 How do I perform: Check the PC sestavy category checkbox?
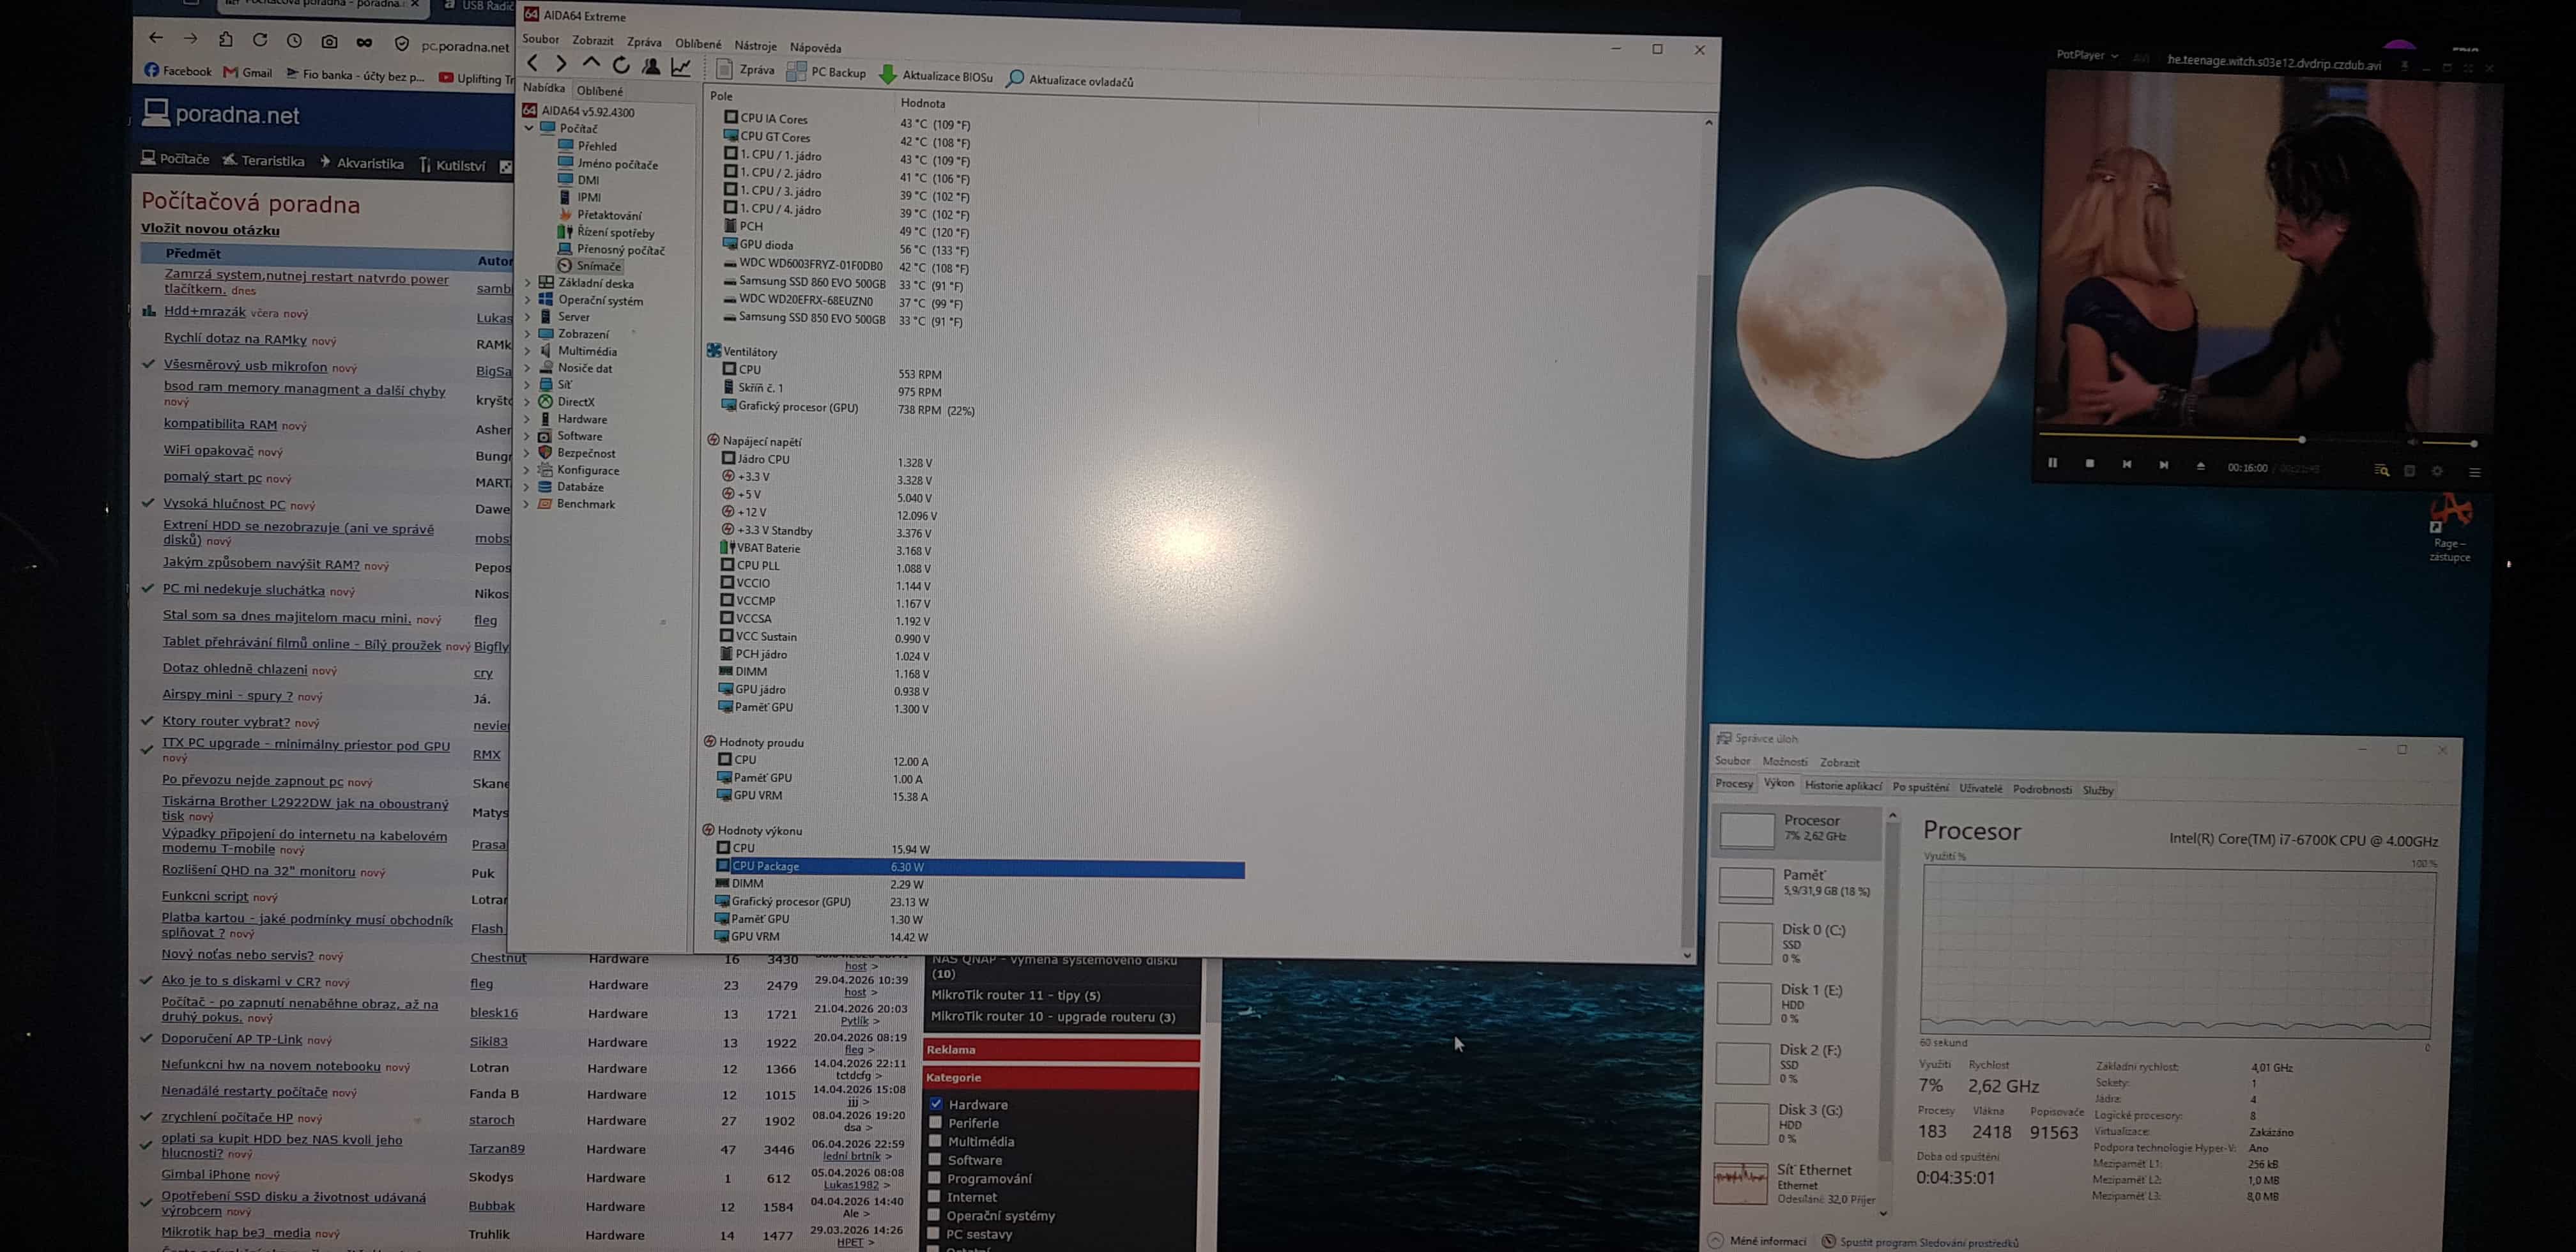pyautogui.click(x=935, y=1233)
